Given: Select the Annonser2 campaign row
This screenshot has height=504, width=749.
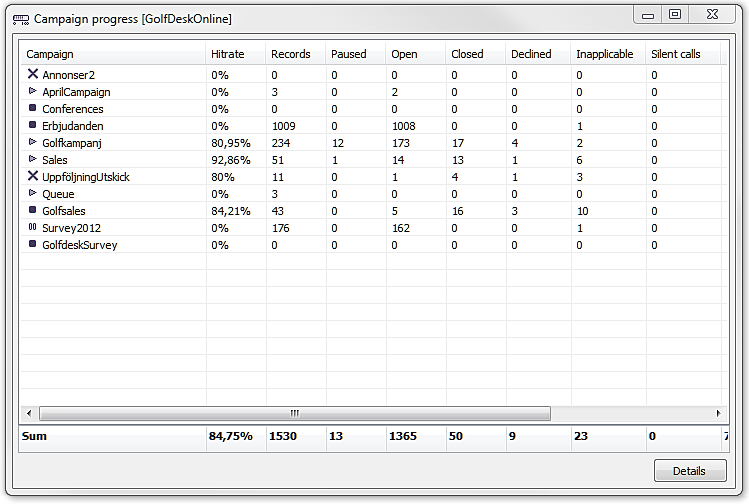Looking at the screenshot, I should pos(374,75).
